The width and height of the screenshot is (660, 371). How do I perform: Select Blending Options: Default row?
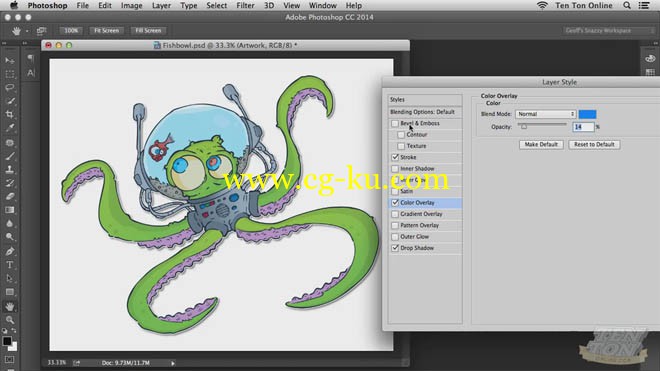425,112
